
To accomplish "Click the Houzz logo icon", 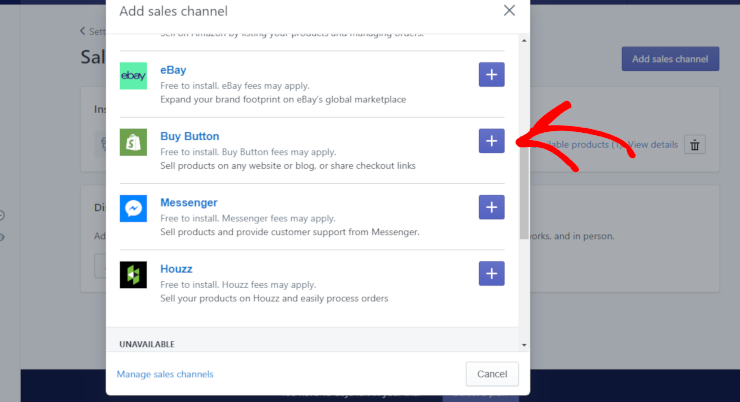I will pos(133,275).
